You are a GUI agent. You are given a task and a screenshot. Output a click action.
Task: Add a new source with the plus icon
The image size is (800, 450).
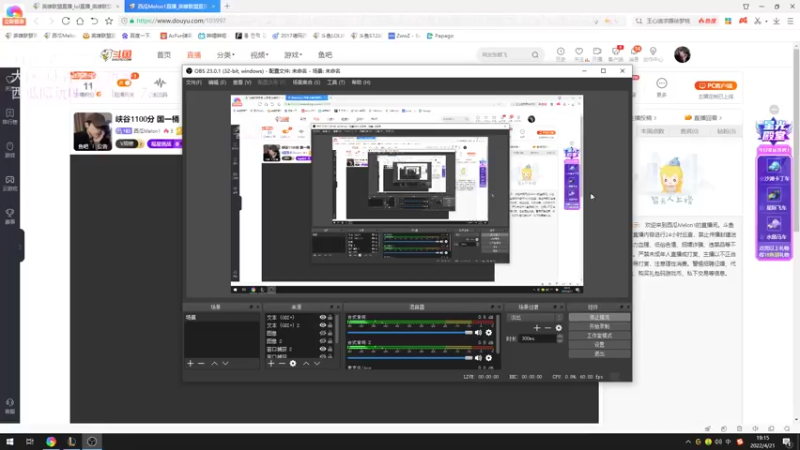(271, 363)
